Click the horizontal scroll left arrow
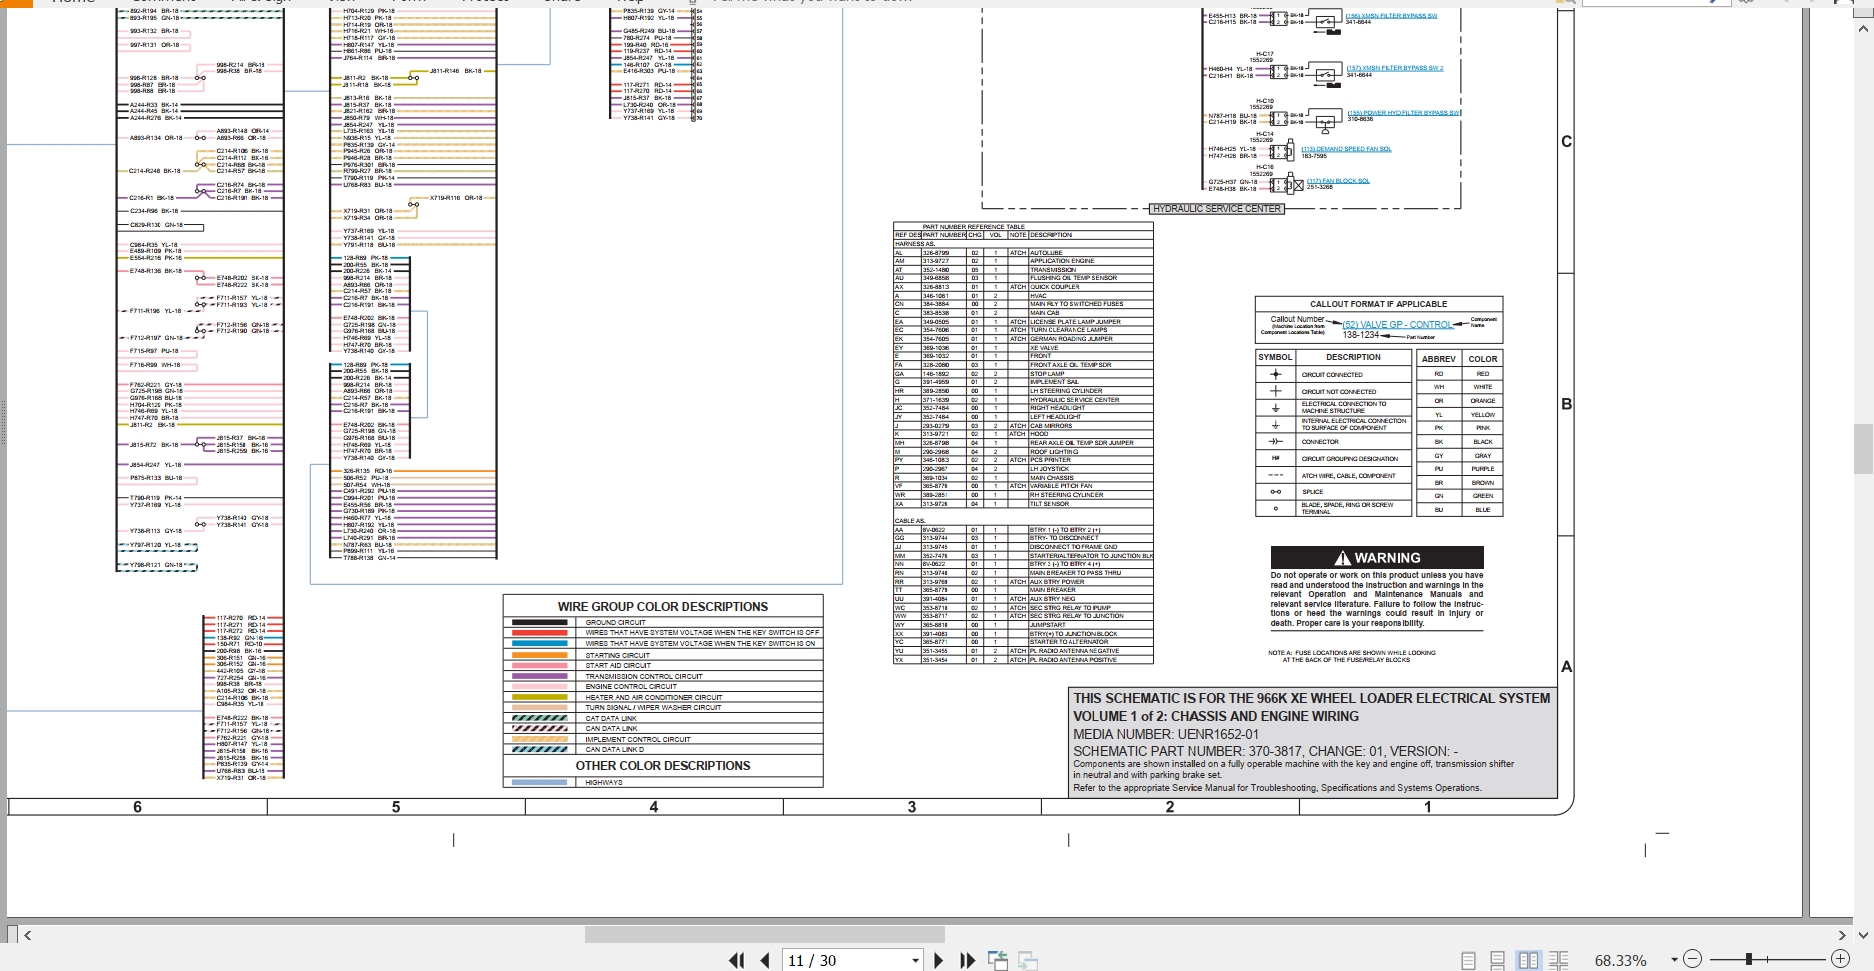Viewport: 1874px width, 971px height. coord(27,935)
